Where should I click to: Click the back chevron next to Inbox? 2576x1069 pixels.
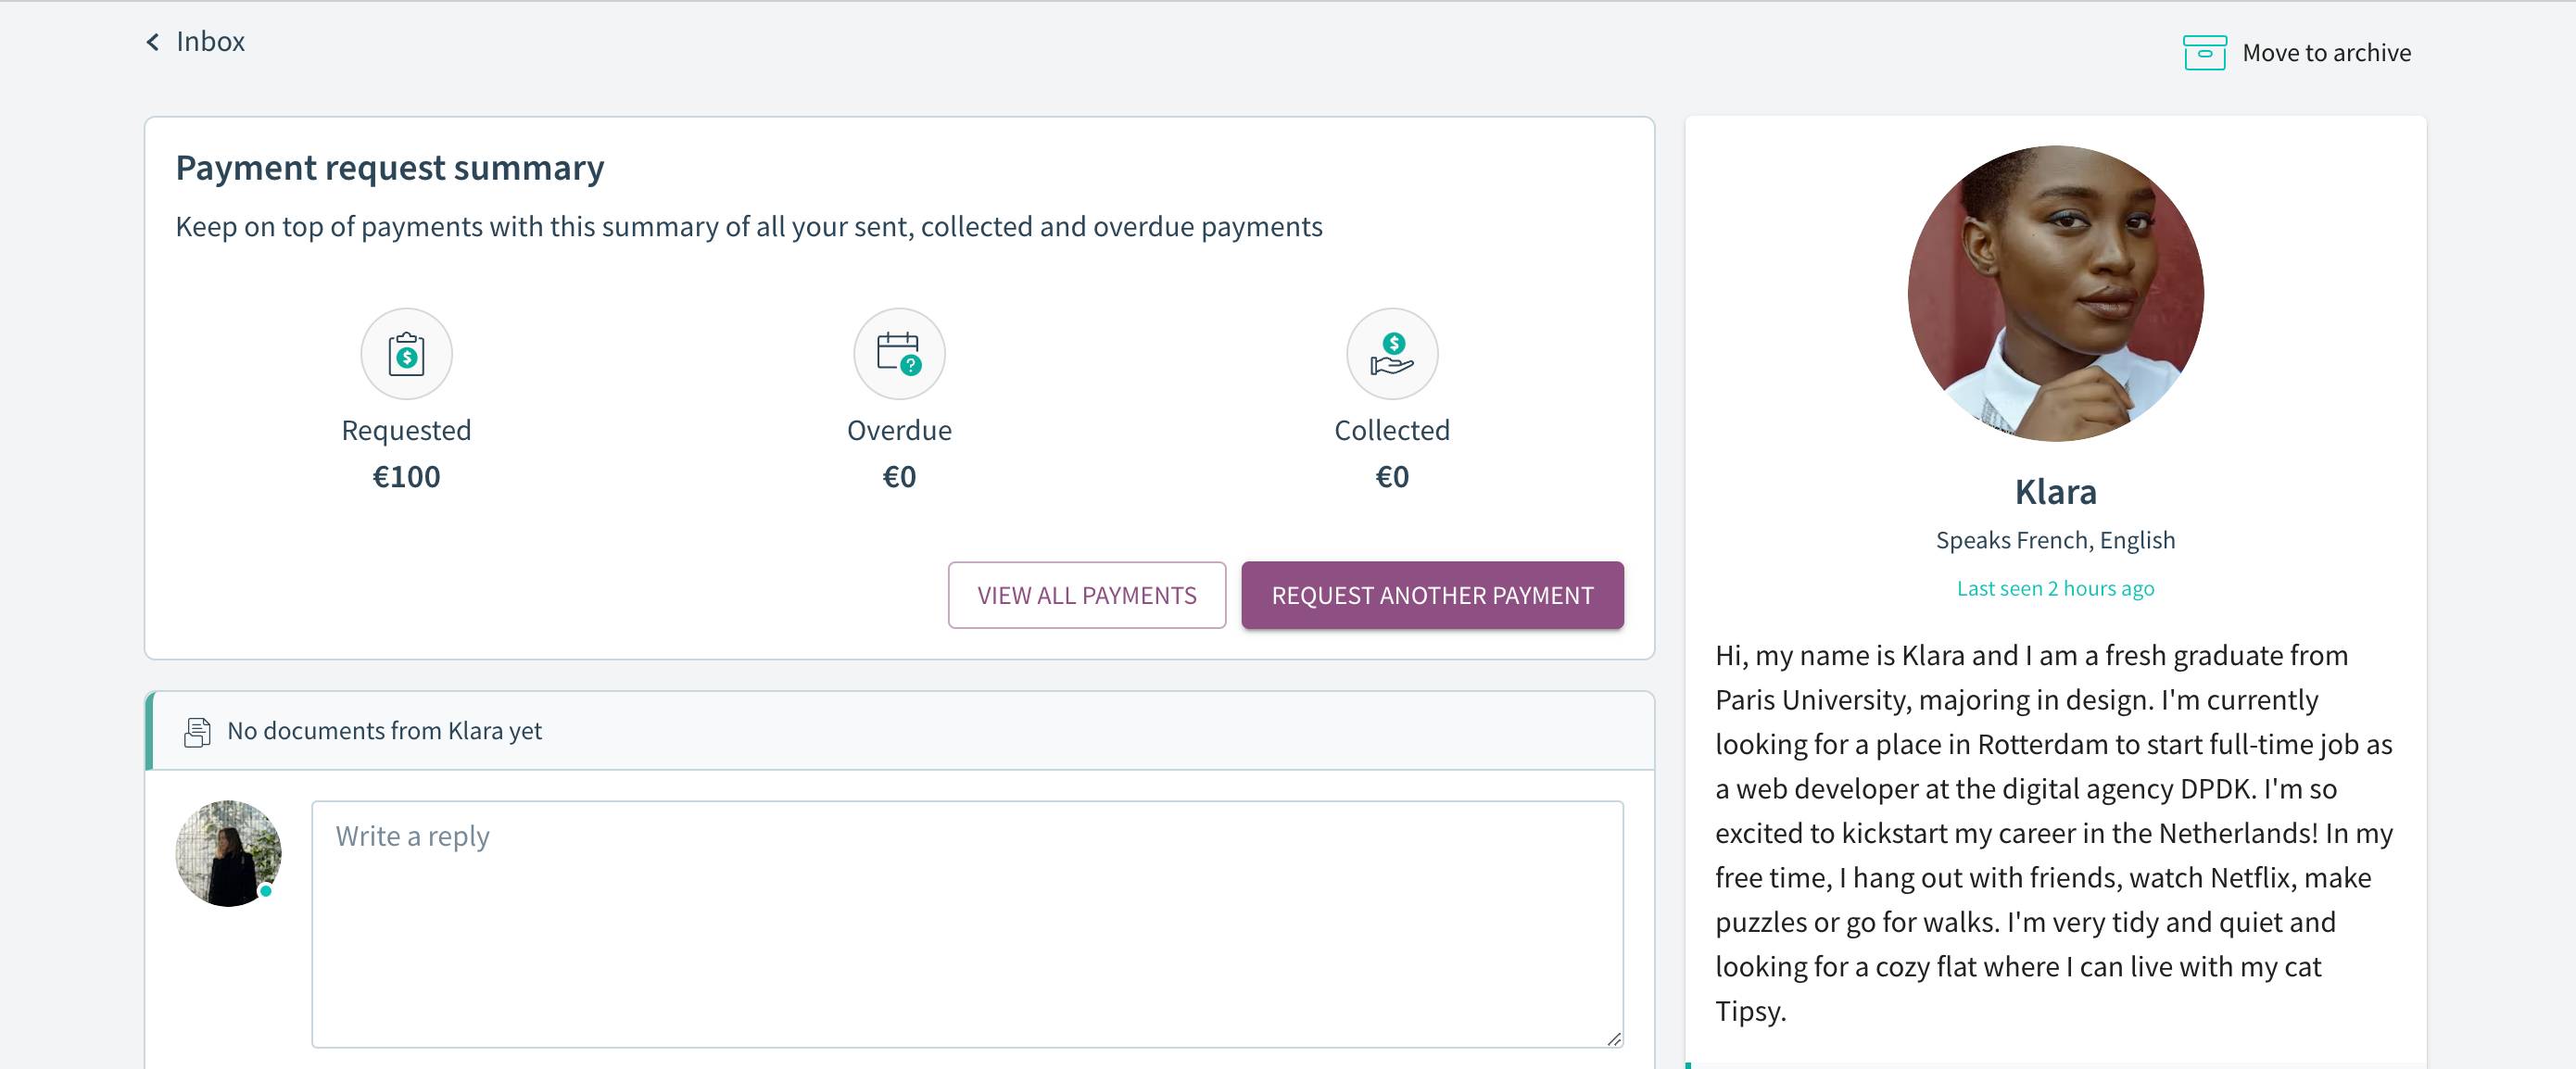pyautogui.click(x=152, y=42)
